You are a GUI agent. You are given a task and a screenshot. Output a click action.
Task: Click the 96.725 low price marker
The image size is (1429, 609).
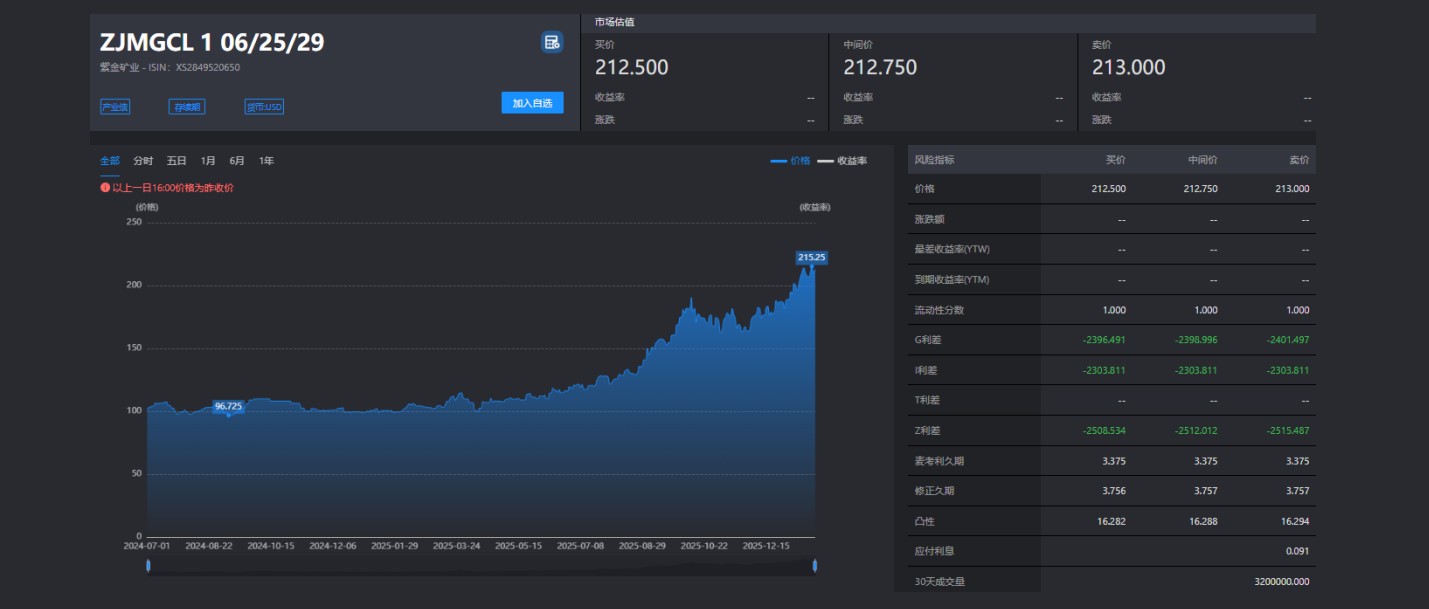tap(228, 406)
